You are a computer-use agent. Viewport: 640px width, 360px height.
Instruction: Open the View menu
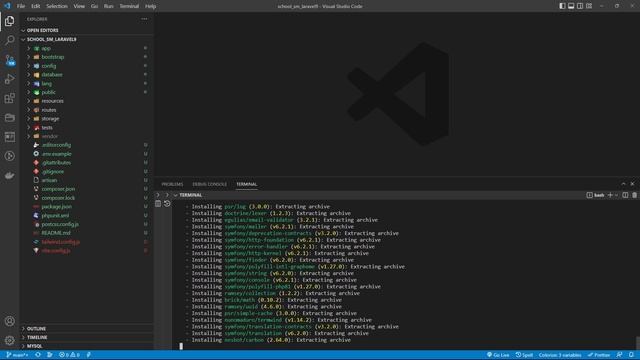pyautogui.click(x=79, y=6)
